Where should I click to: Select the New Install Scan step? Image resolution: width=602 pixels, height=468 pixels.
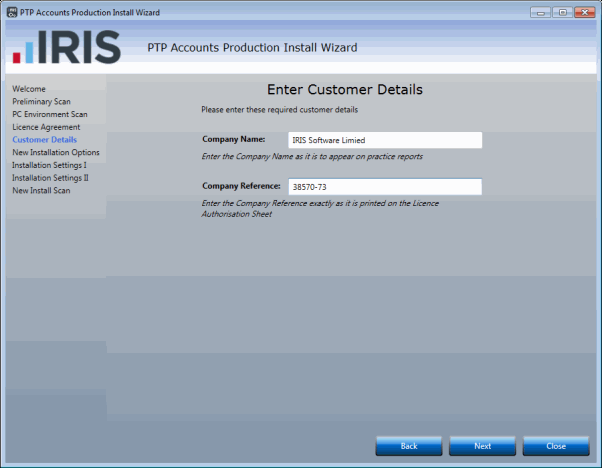(41, 190)
